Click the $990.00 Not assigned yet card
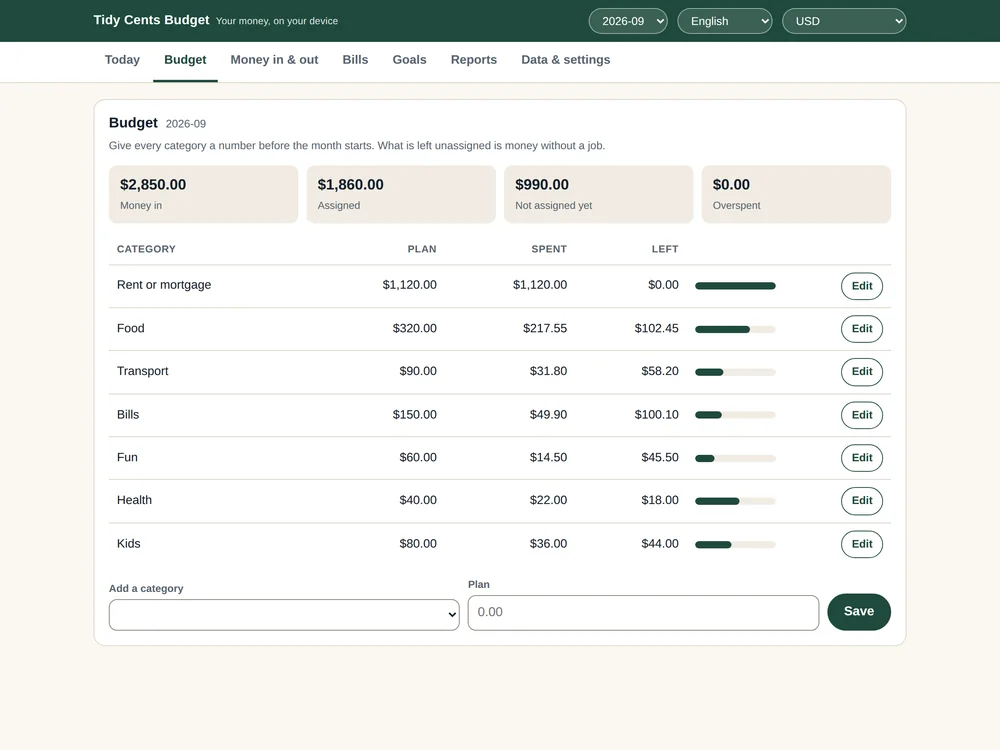This screenshot has height=750, width=1000. (598, 195)
